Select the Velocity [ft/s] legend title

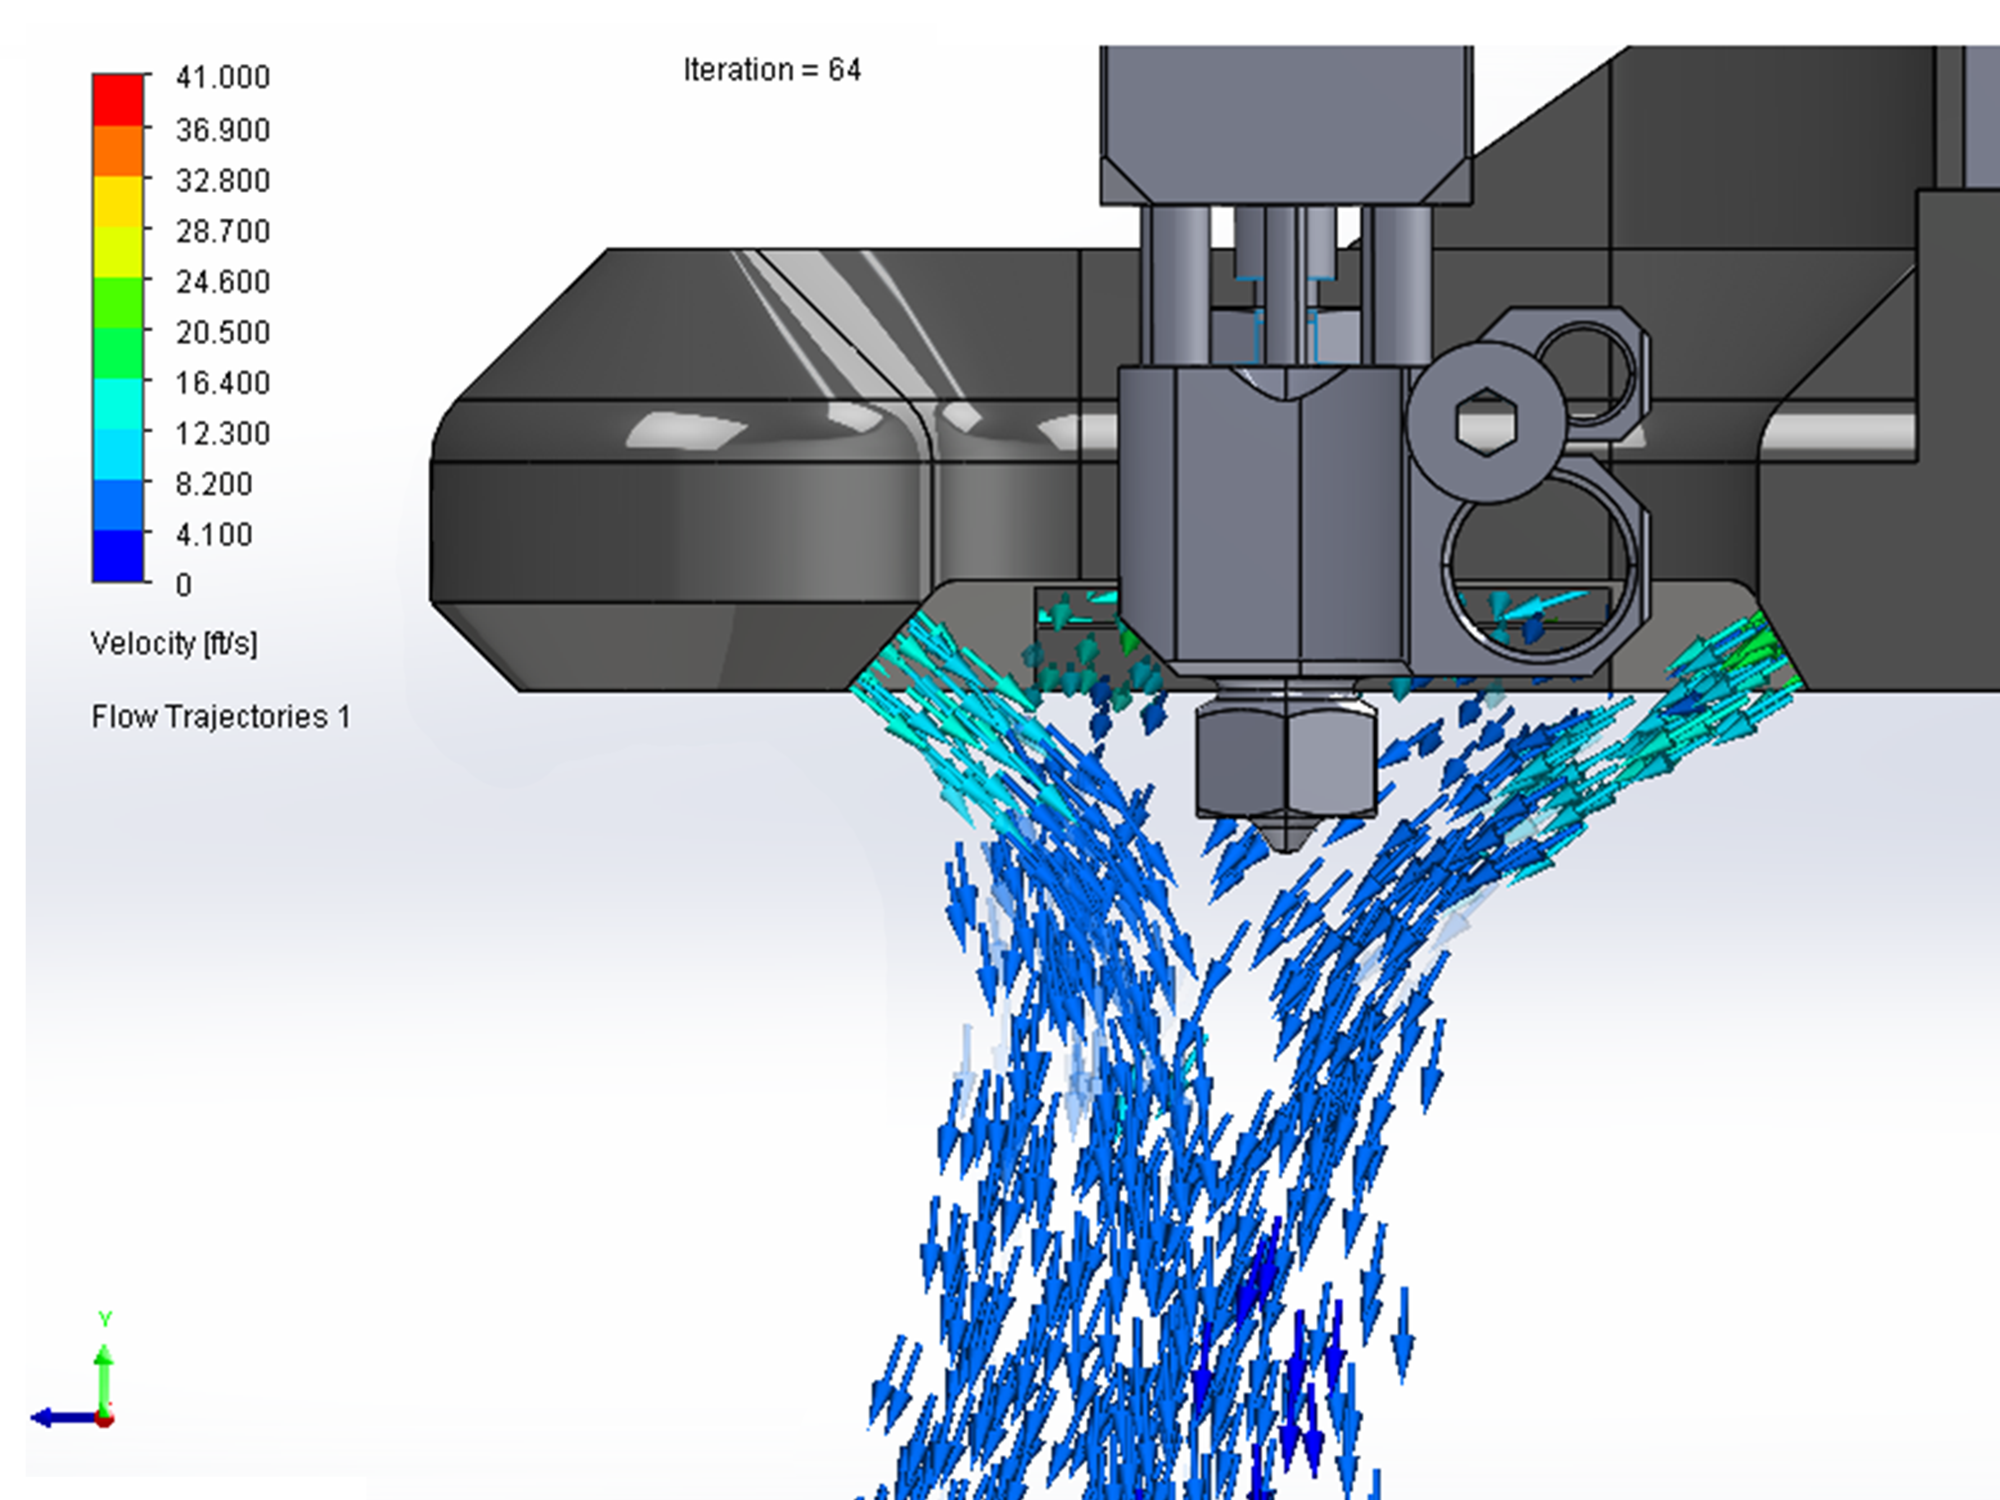coord(174,643)
